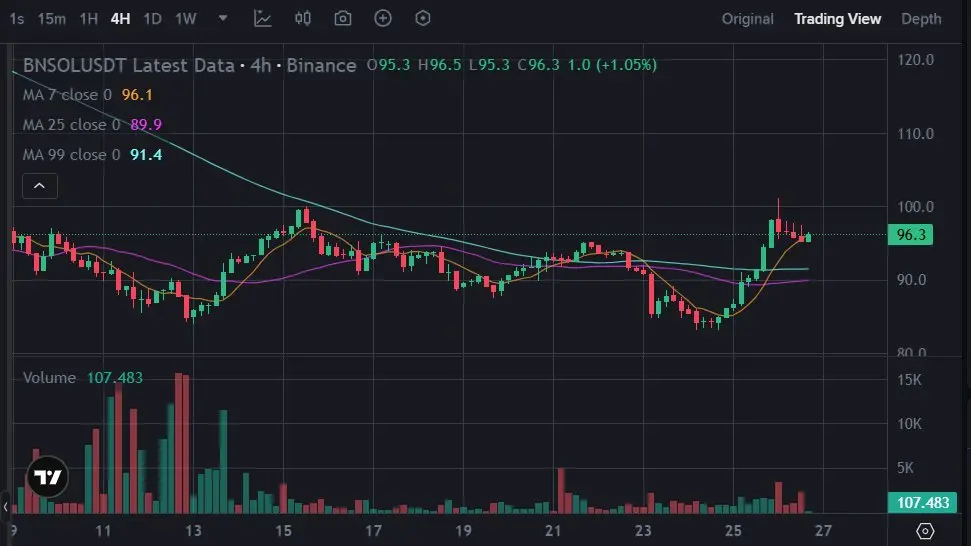971x546 pixels.
Task: Click the 10K volume axis label
Action: [x=909, y=424]
